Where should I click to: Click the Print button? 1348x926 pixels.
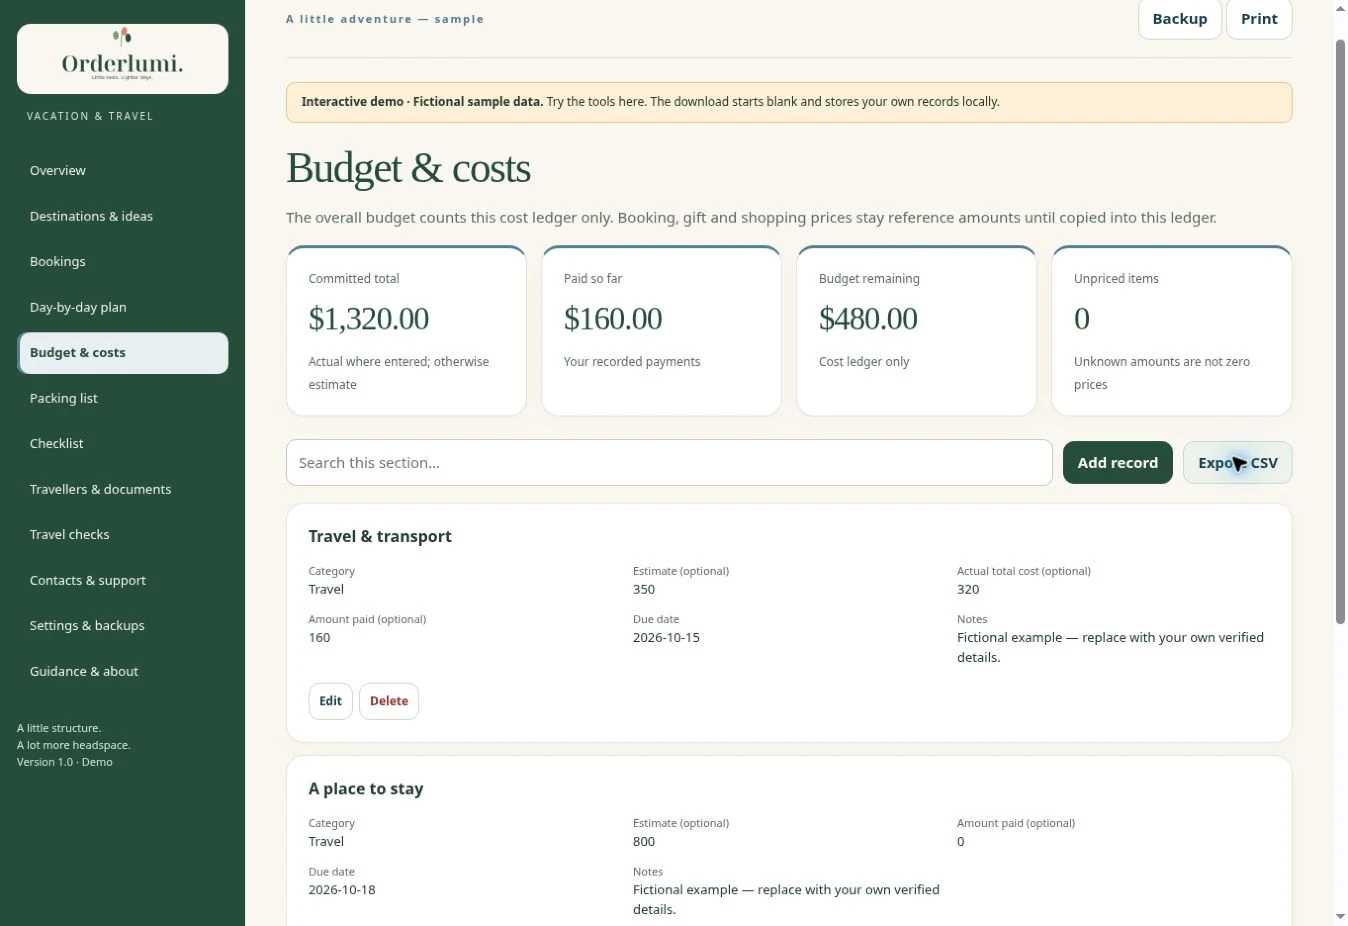(x=1259, y=19)
